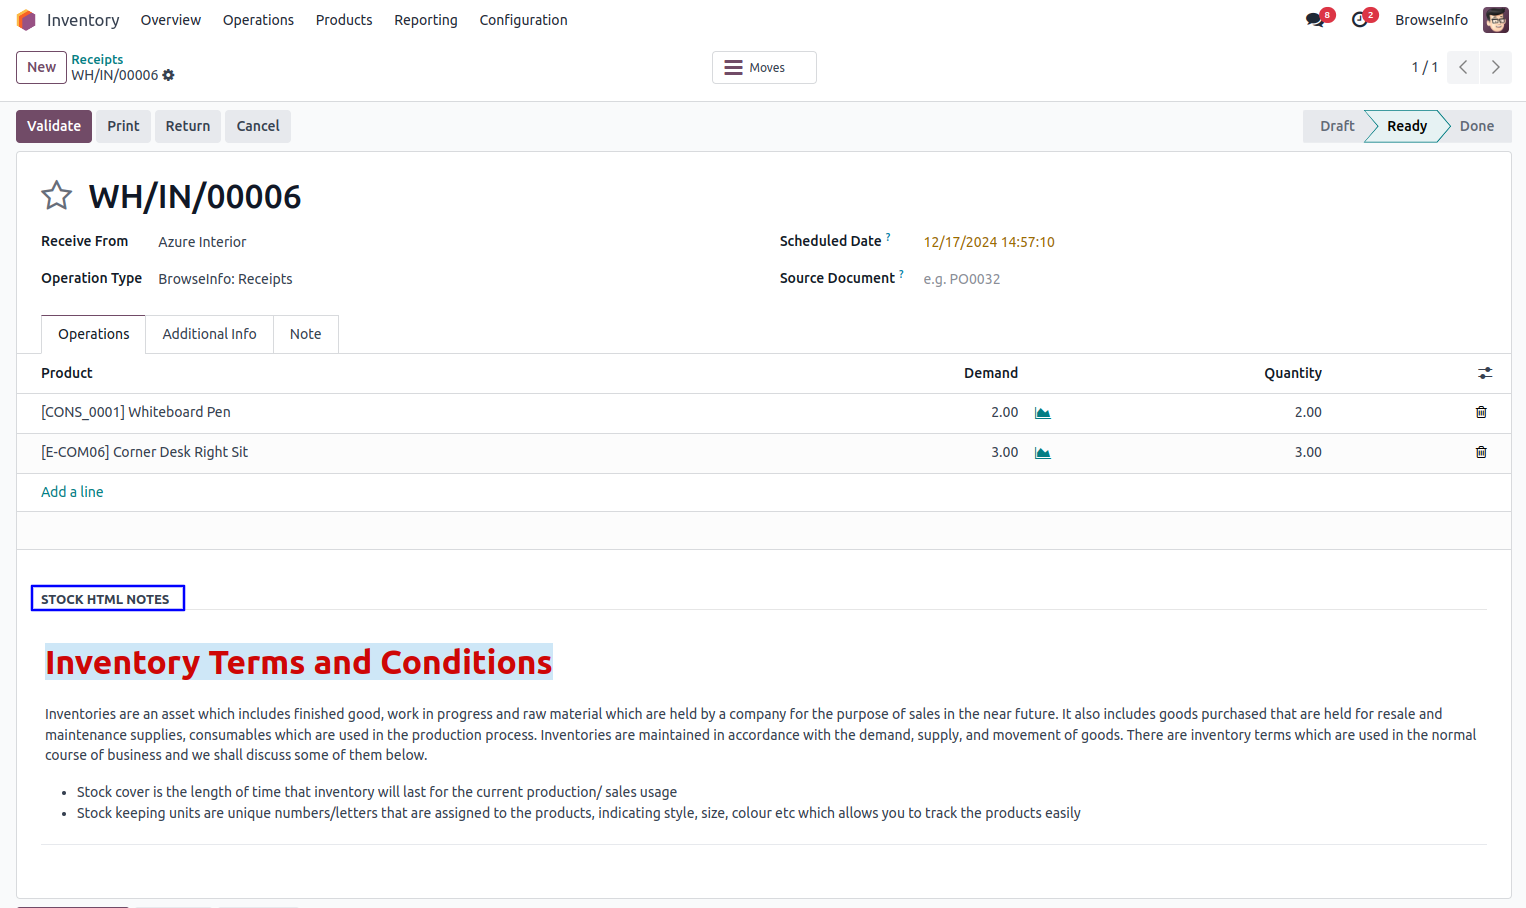Go to the previous record arrow
Image resolution: width=1526 pixels, height=908 pixels.
coord(1463,67)
